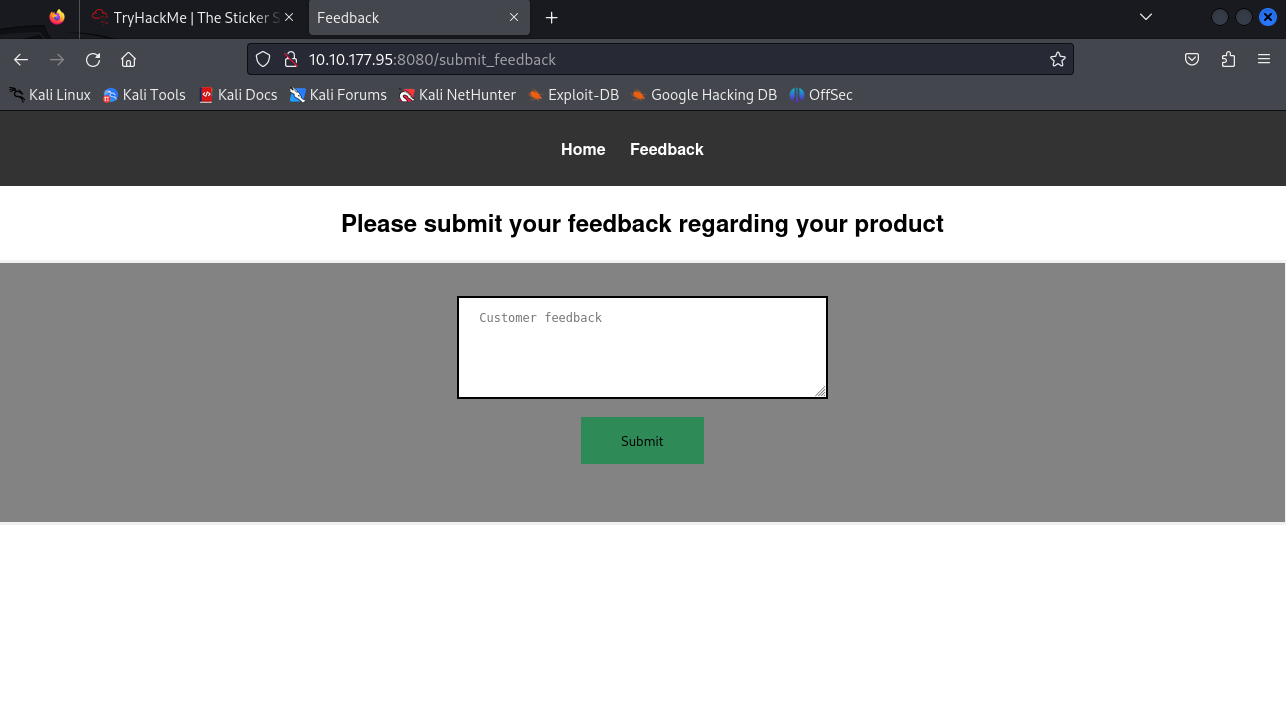Click the Firefox logo icon in tab bar

point(57,17)
